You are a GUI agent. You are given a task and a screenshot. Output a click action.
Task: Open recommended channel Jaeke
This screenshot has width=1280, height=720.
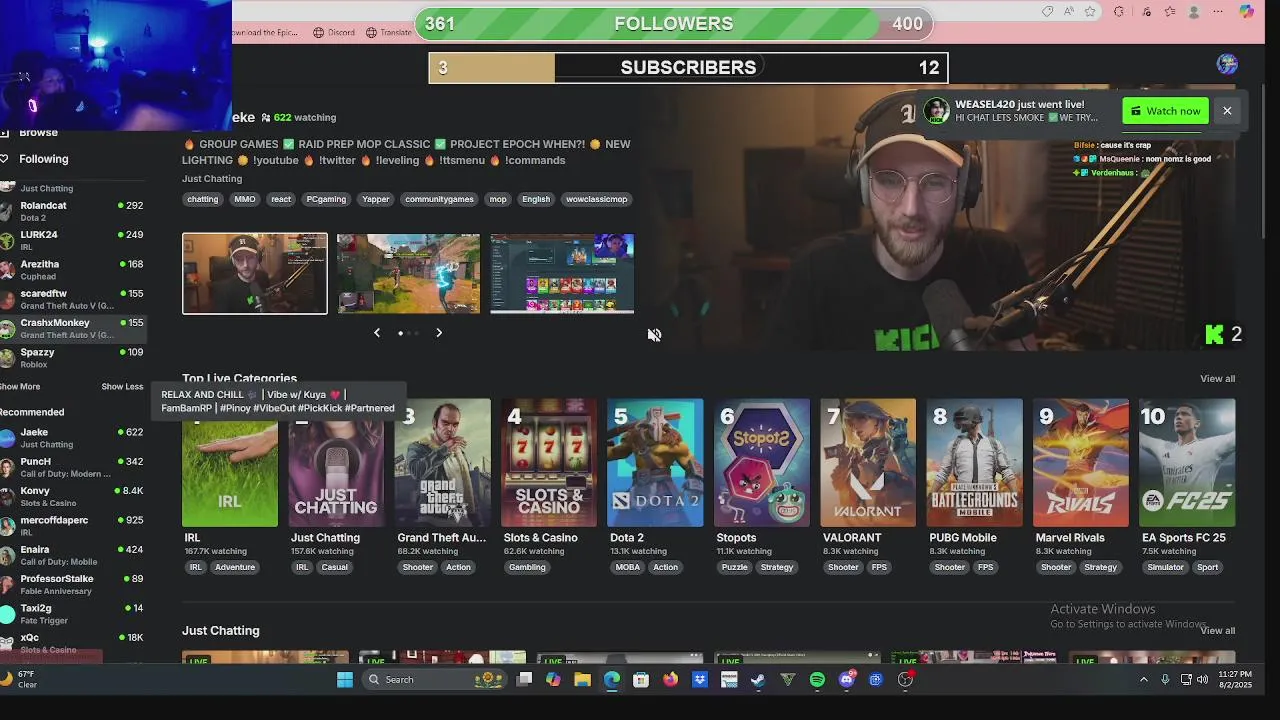[x=72, y=438]
